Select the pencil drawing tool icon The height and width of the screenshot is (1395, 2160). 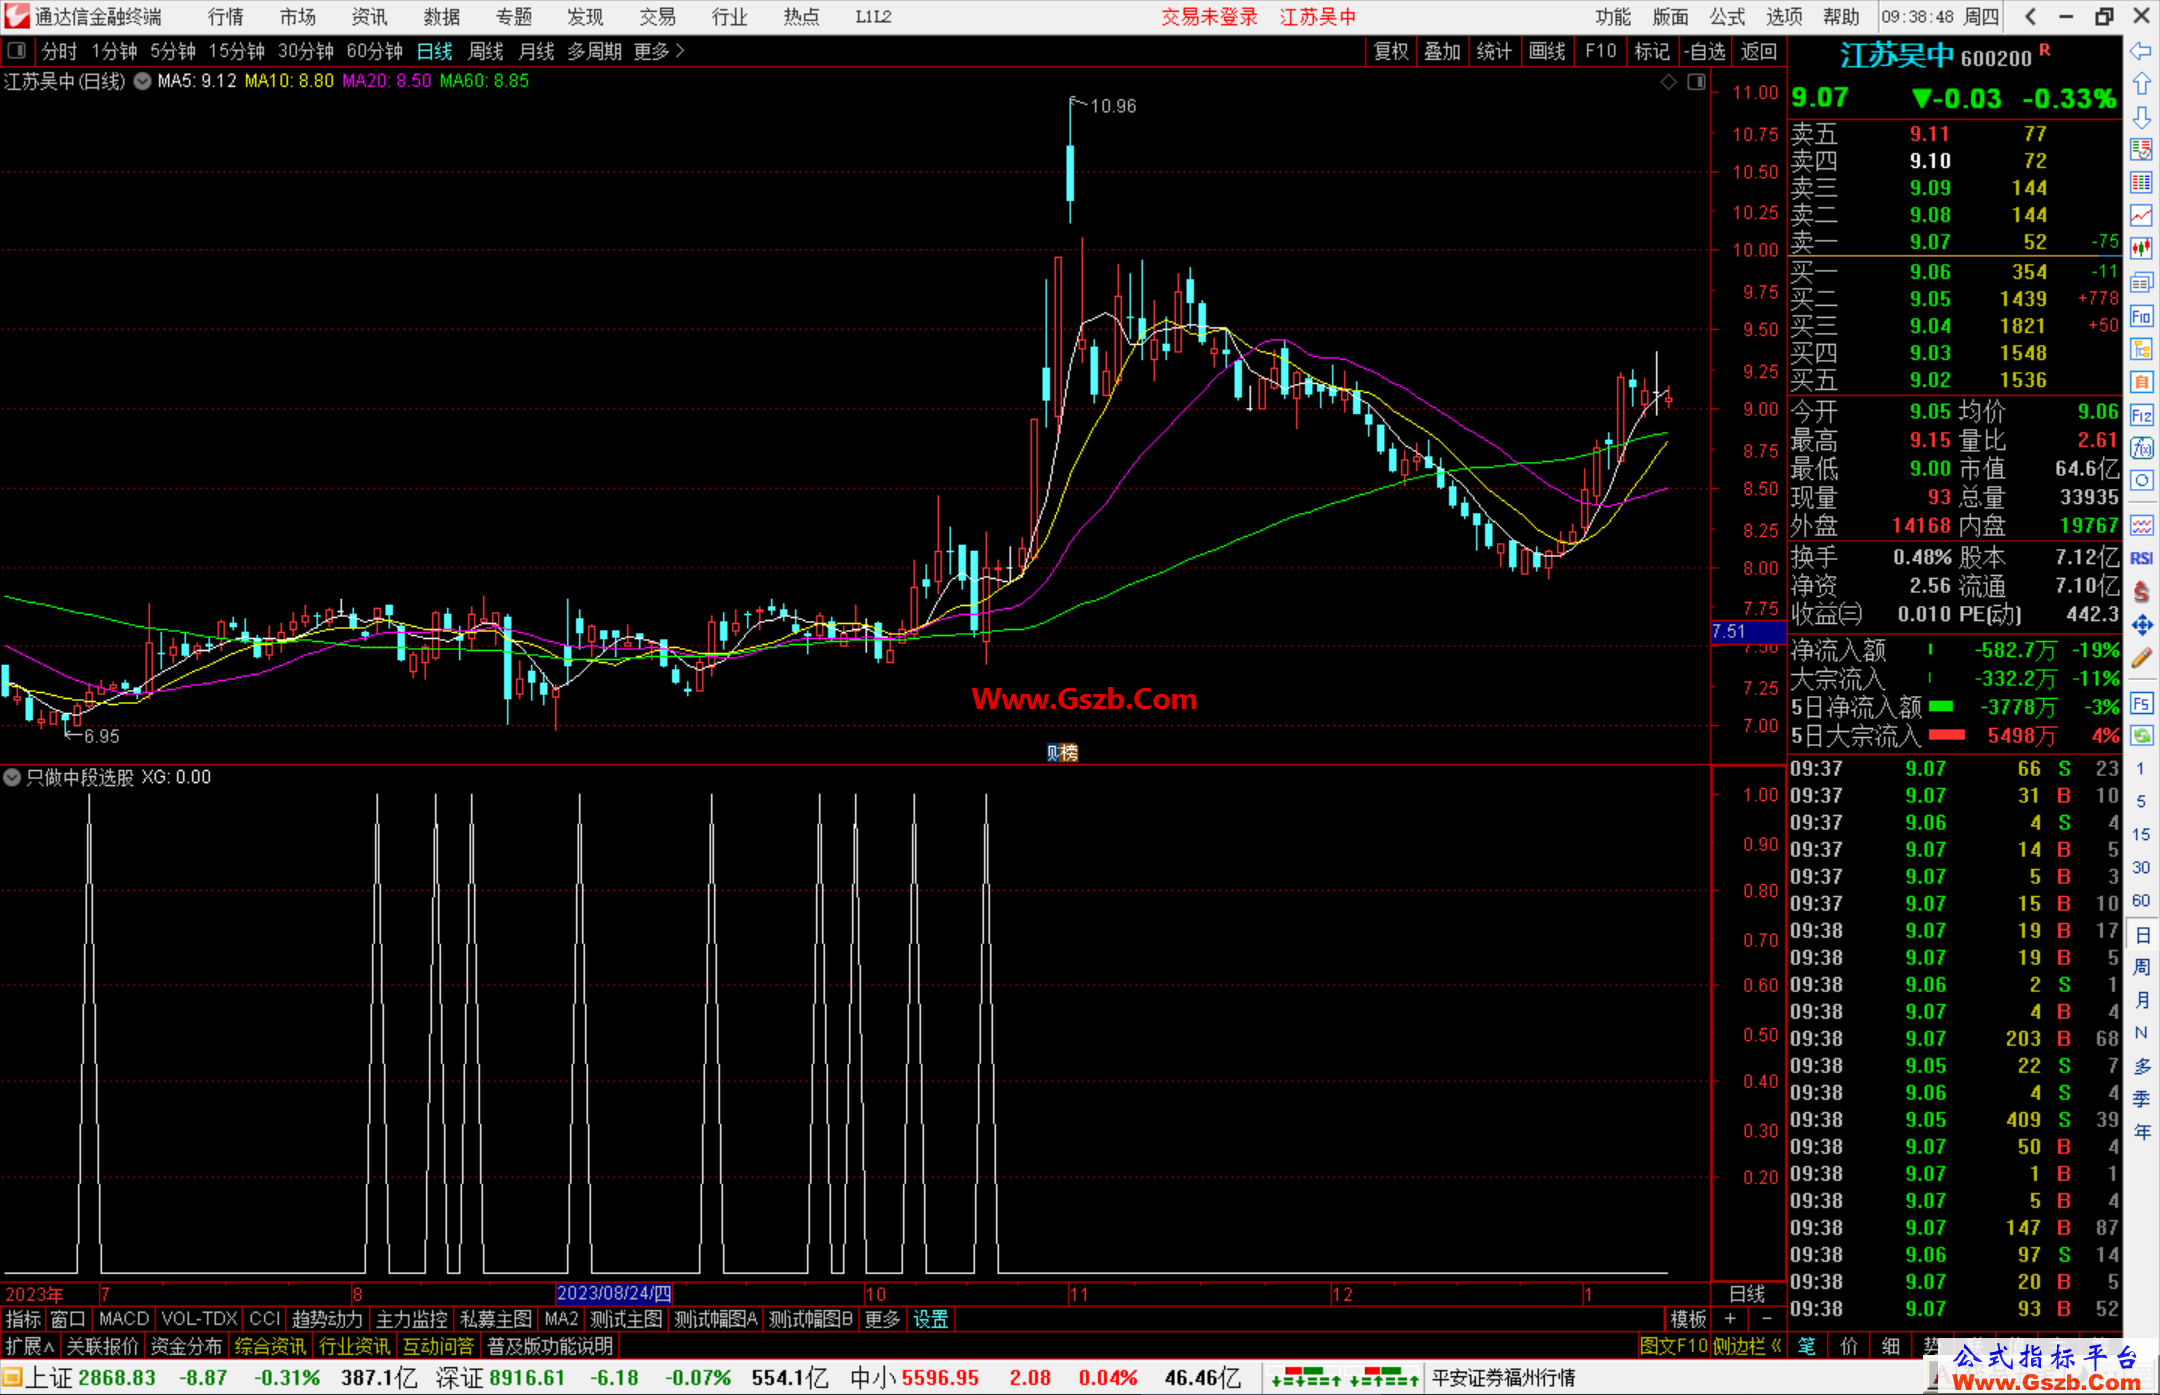(x=2141, y=658)
